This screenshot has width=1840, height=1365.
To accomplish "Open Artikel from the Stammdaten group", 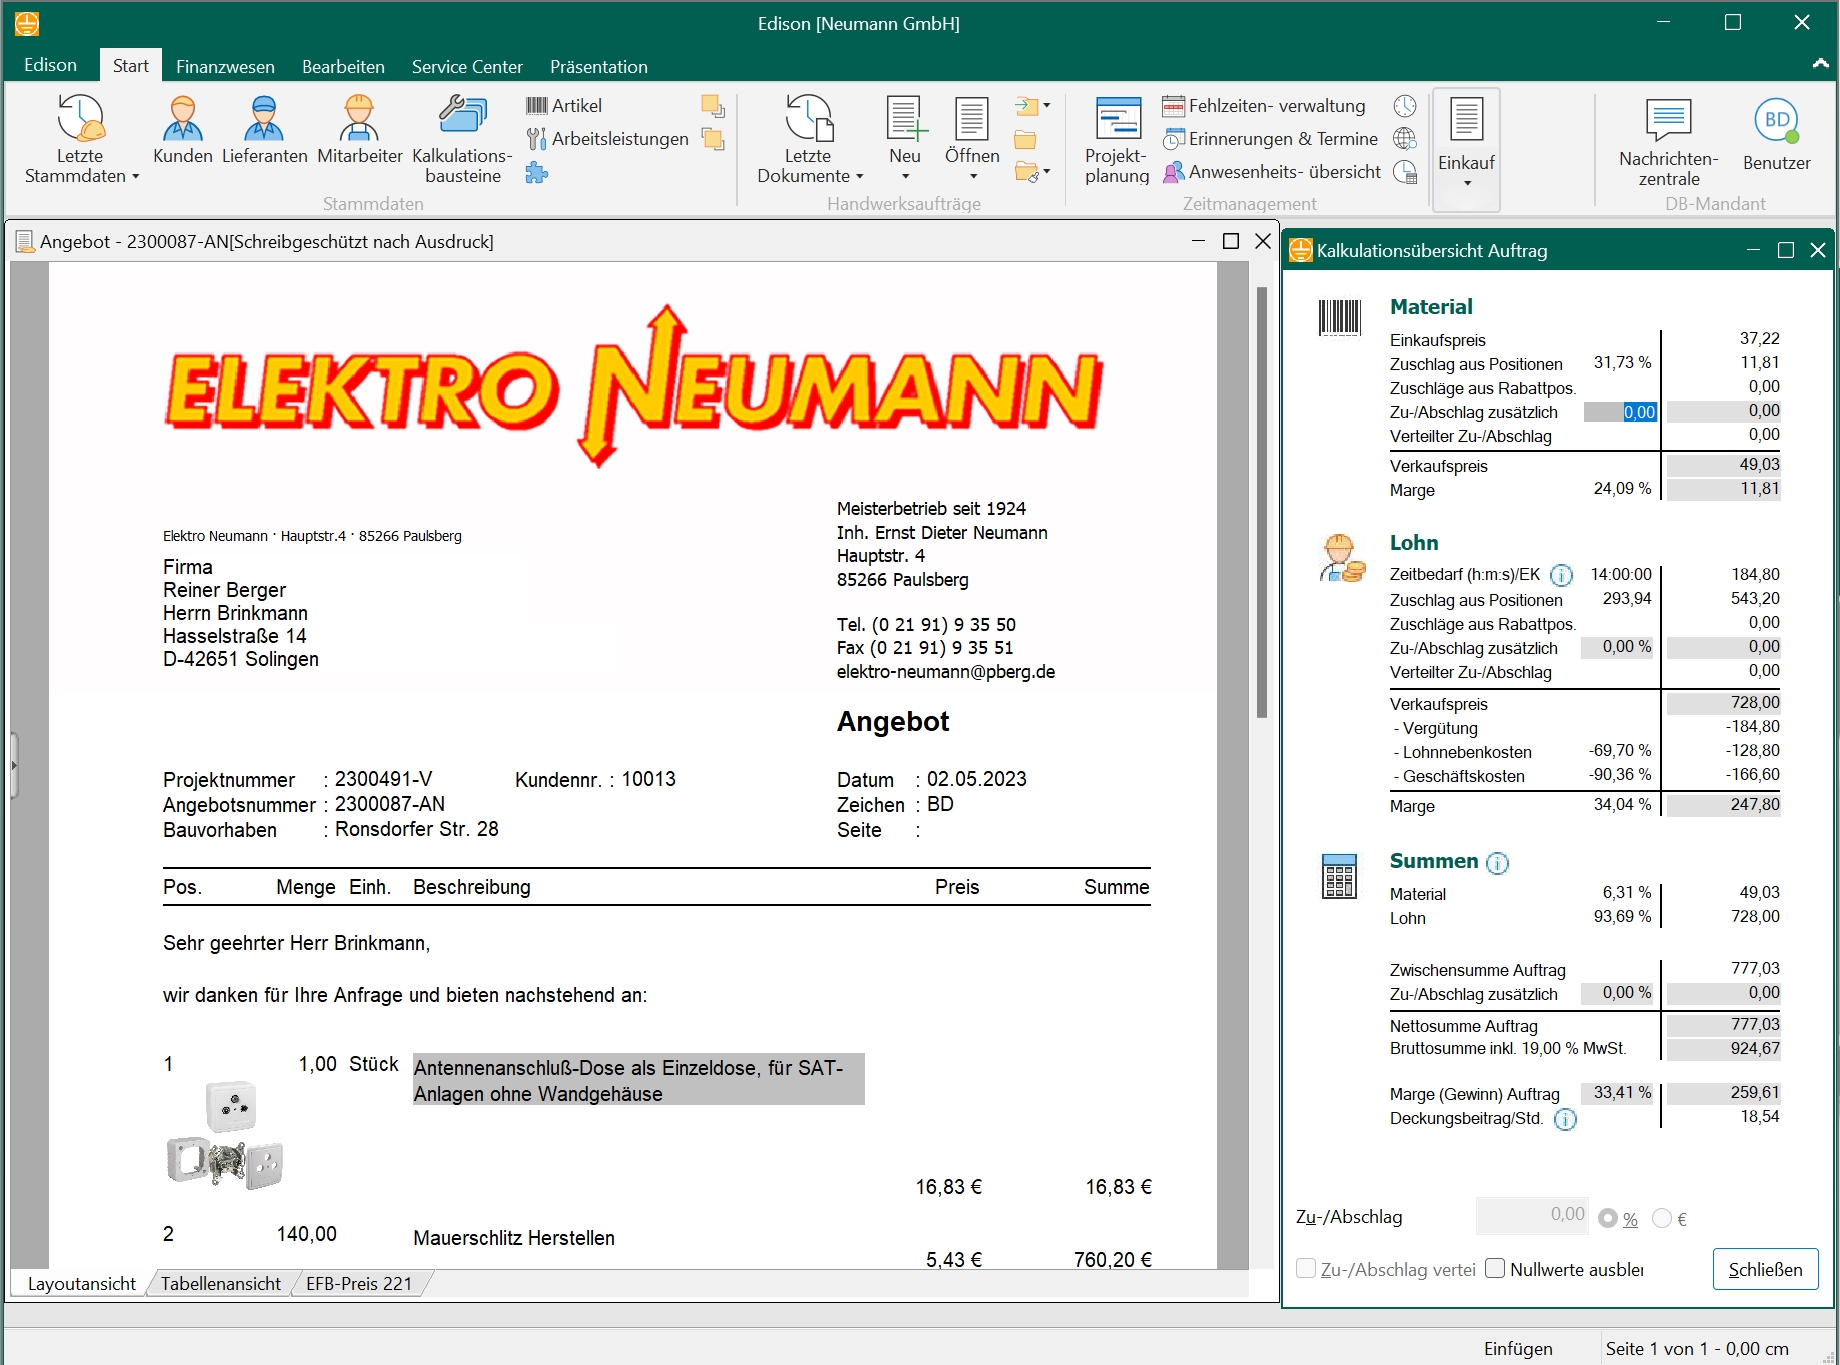I will tap(564, 106).
